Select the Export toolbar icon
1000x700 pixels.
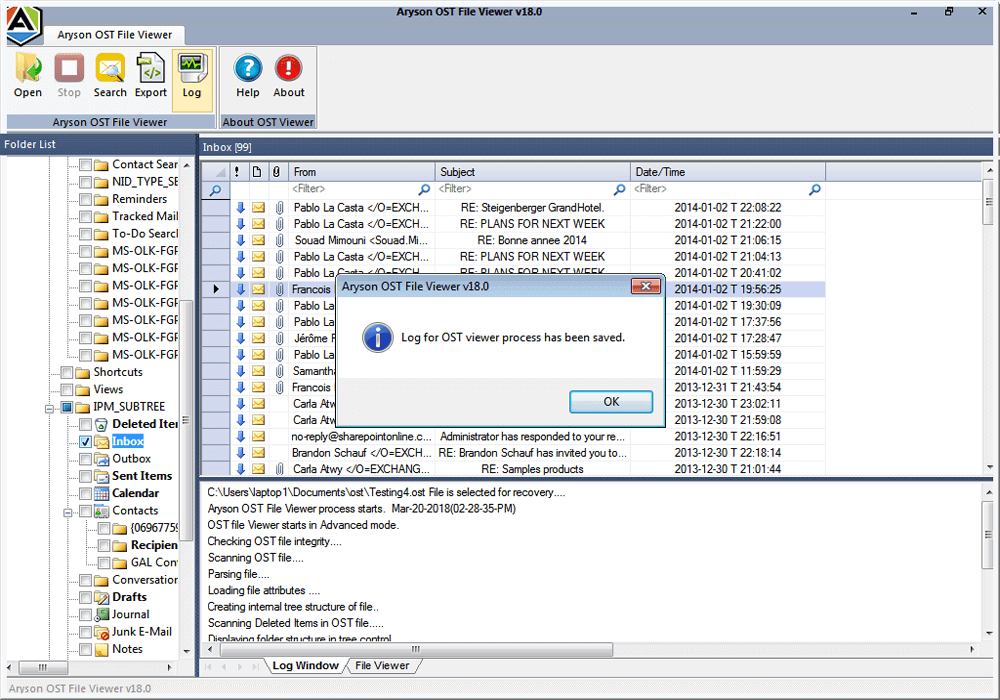point(151,69)
